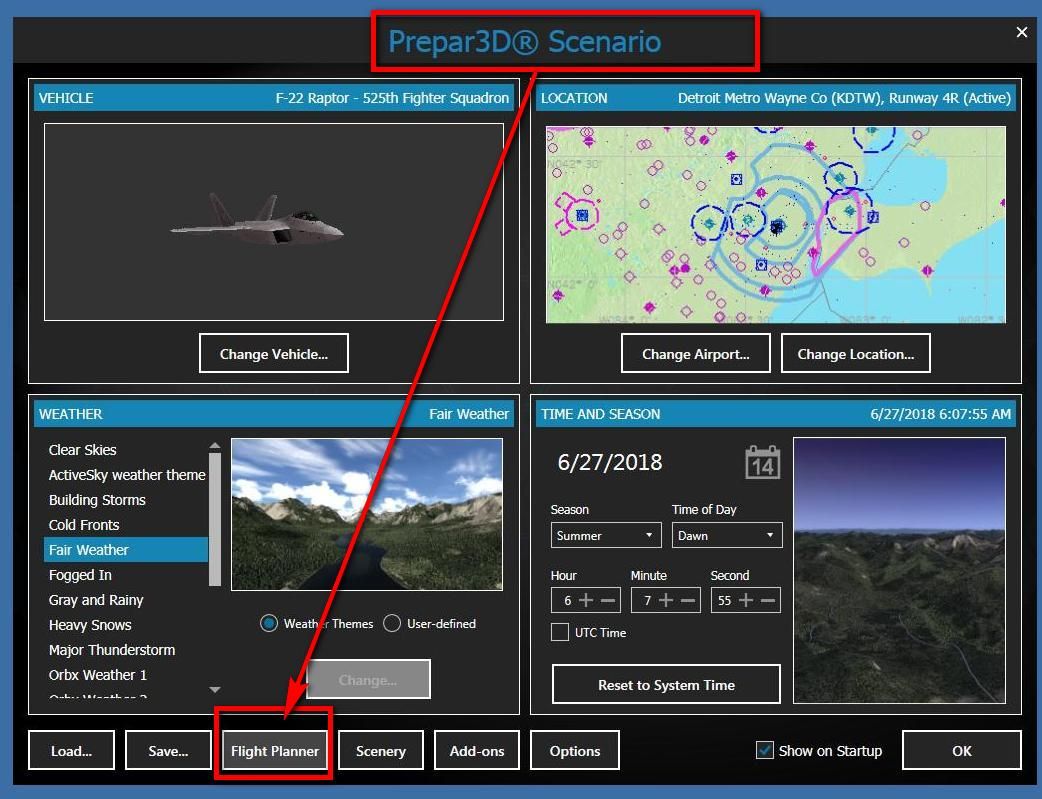Click the Second input field value
The height and width of the screenshot is (799, 1042).
[x=724, y=600]
